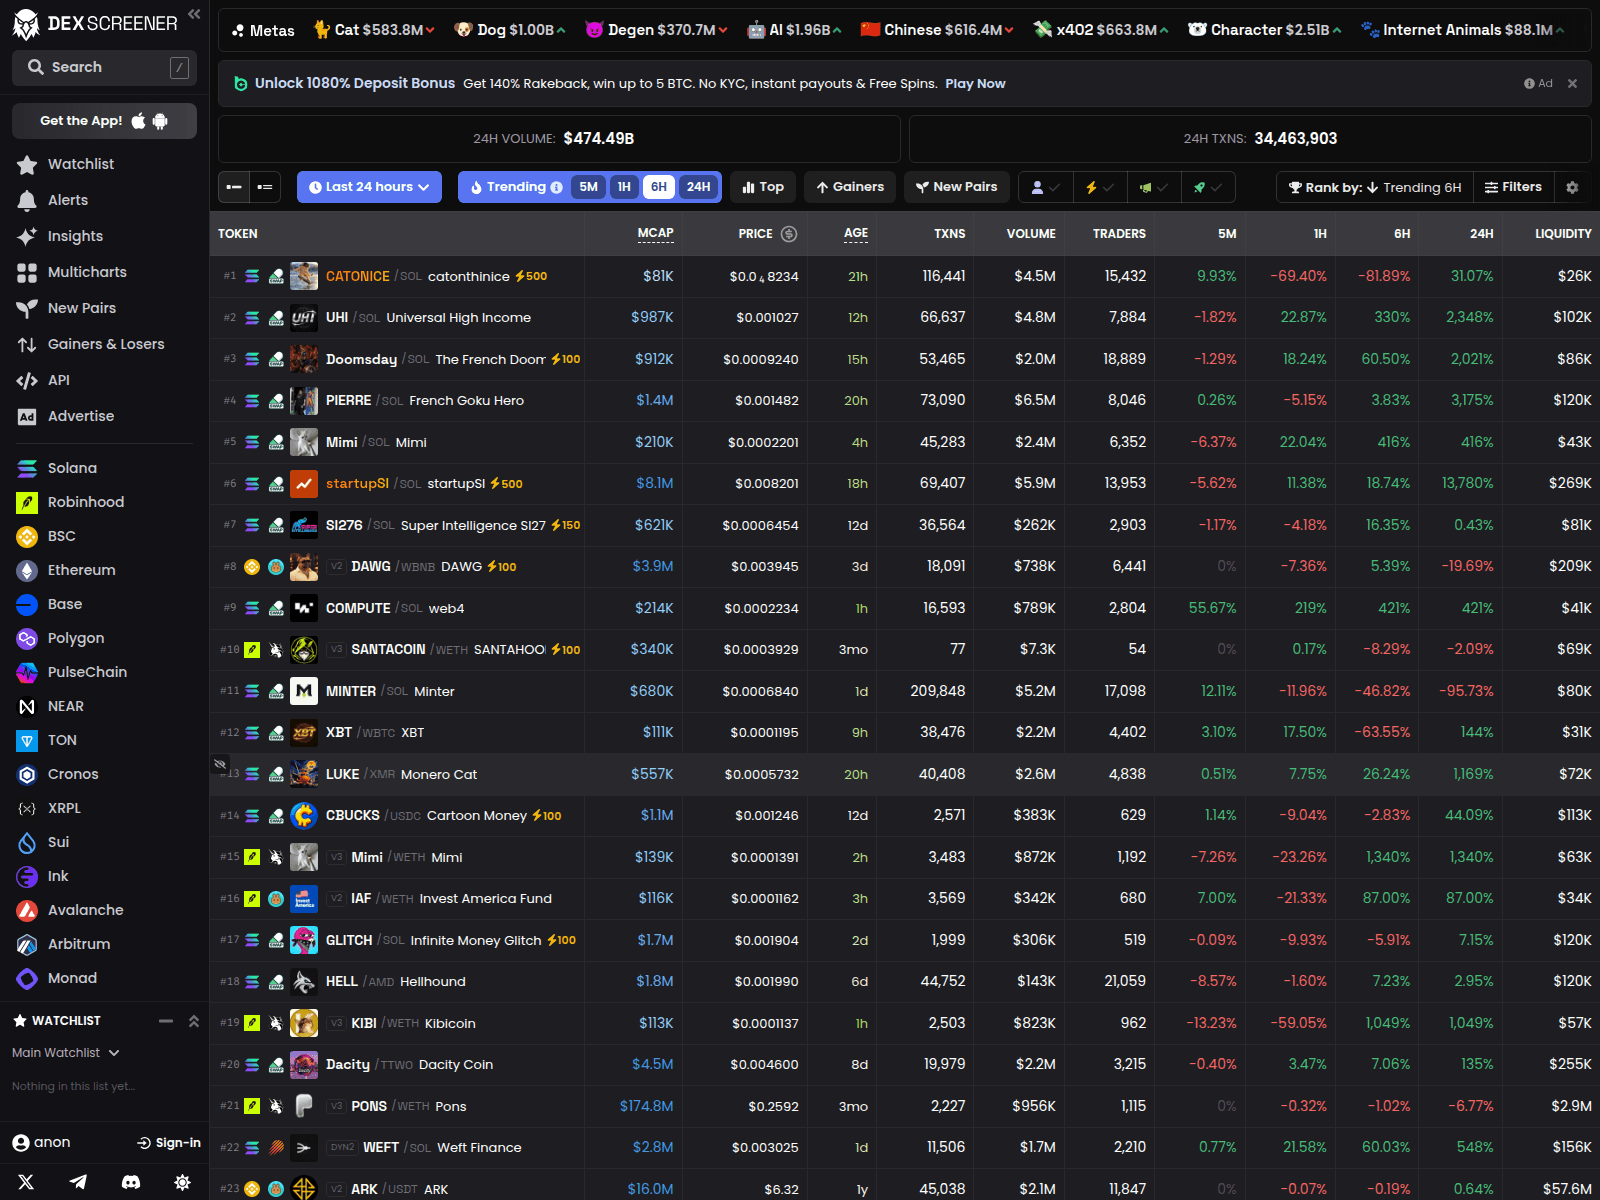The image size is (1600, 1200).
Task: Select the BSC chain icon
Action: (27, 536)
